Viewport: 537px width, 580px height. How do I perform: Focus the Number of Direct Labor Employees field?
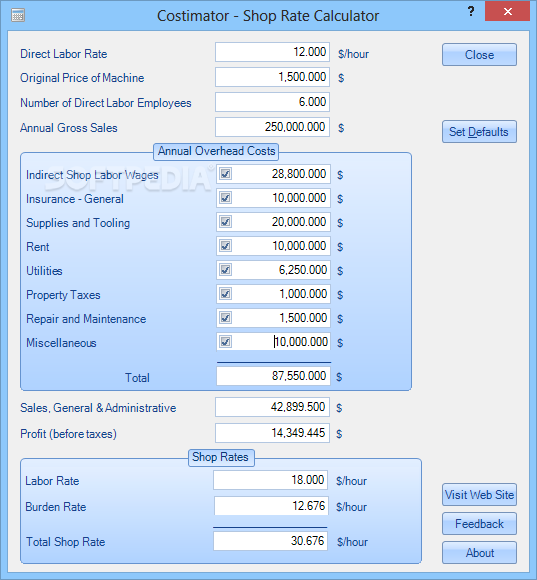coord(272,102)
